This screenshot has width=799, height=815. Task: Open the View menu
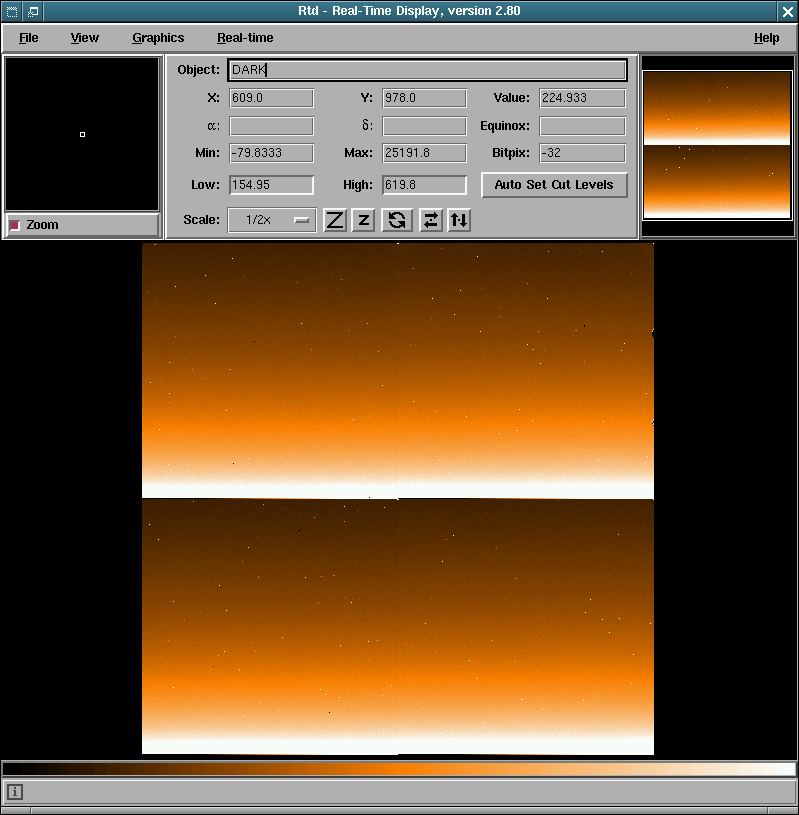click(x=85, y=38)
